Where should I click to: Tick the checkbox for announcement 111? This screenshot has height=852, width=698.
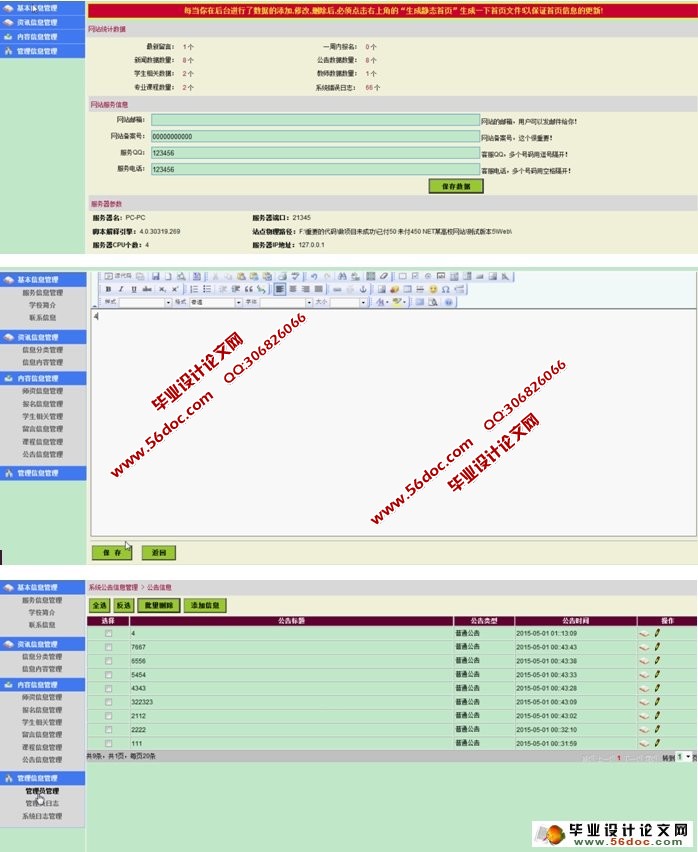(109, 743)
